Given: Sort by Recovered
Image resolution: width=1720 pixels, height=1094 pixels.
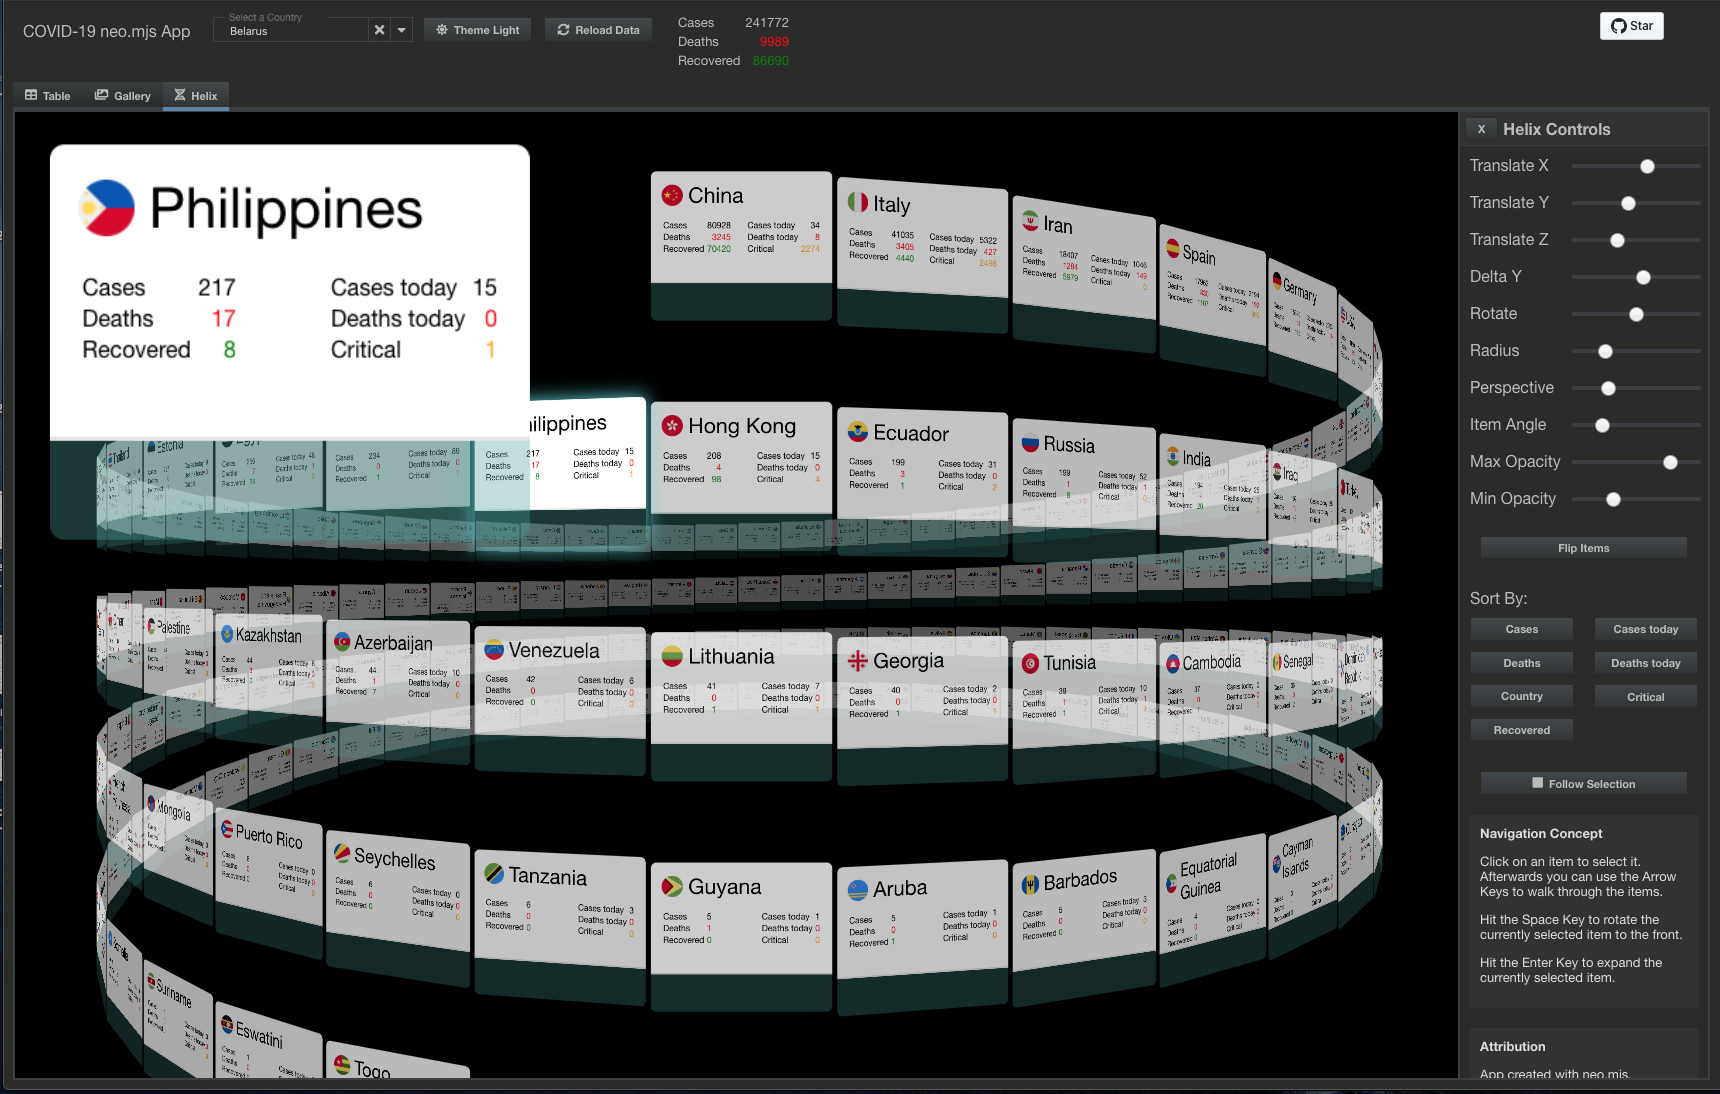Looking at the screenshot, I should pos(1521,730).
